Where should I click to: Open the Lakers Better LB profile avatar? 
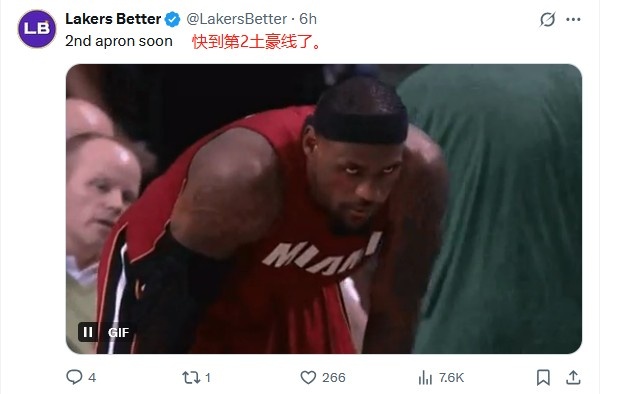click(x=37, y=29)
